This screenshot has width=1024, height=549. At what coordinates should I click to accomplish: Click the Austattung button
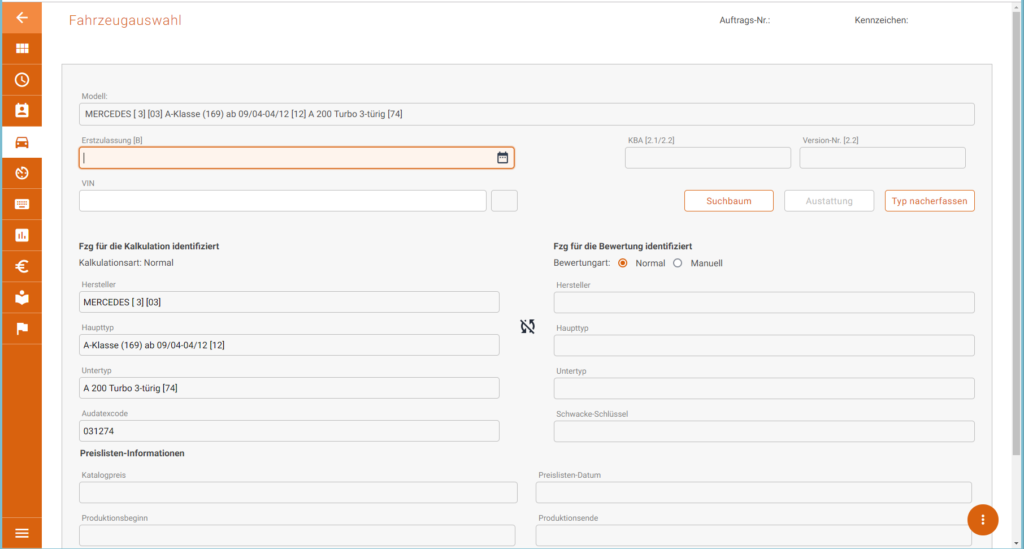tap(829, 201)
